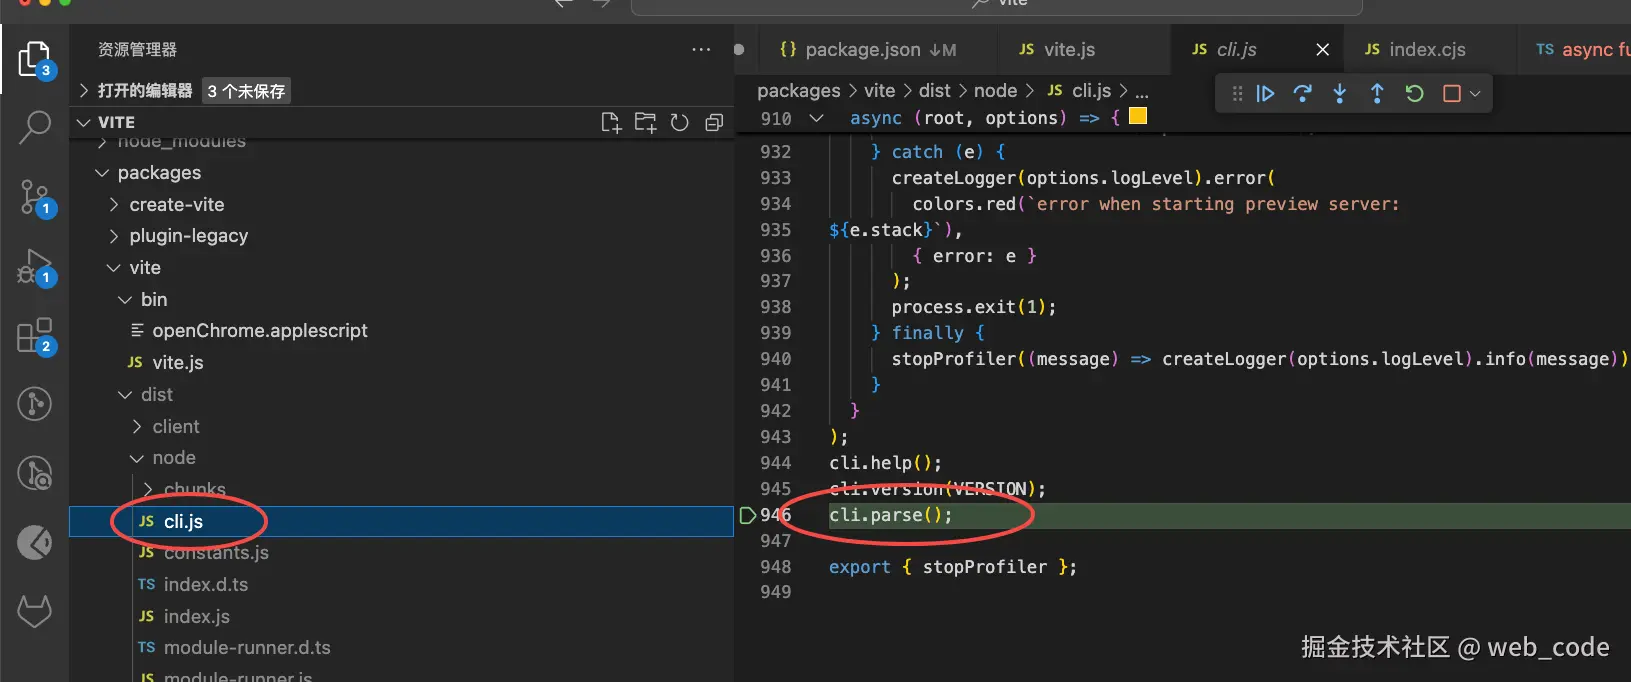The width and height of the screenshot is (1631, 682).
Task: Place cursor on export stopProfiler line
Action: (953, 567)
